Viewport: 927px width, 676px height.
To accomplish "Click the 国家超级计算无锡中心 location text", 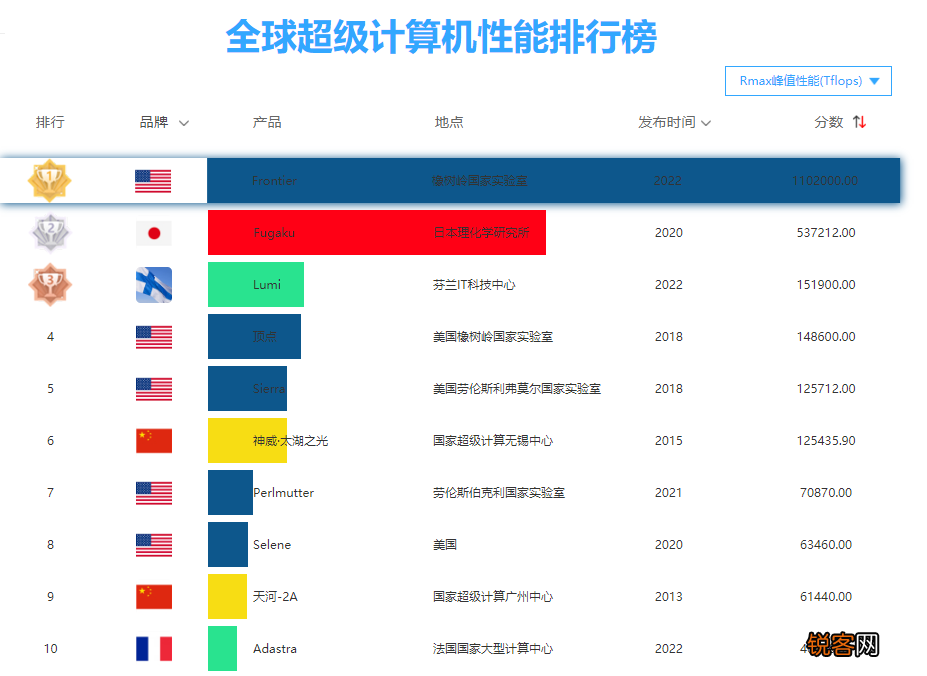I will pyautogui.click(x=492, y=441).
